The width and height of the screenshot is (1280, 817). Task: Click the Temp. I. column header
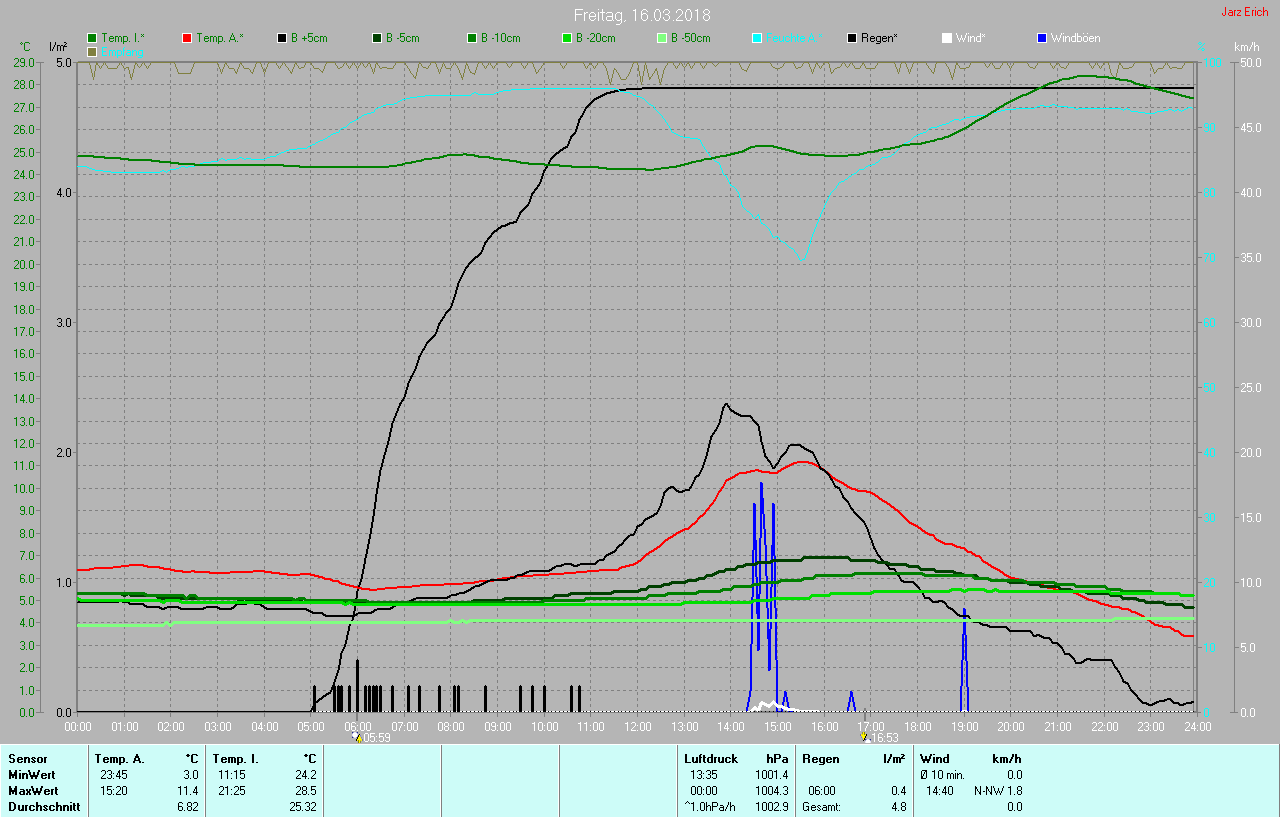(x=235, y=759)
